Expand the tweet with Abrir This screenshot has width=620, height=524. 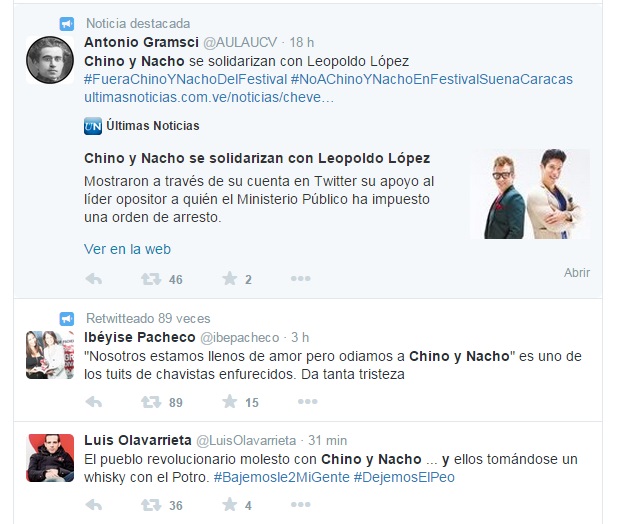[577, 272]
